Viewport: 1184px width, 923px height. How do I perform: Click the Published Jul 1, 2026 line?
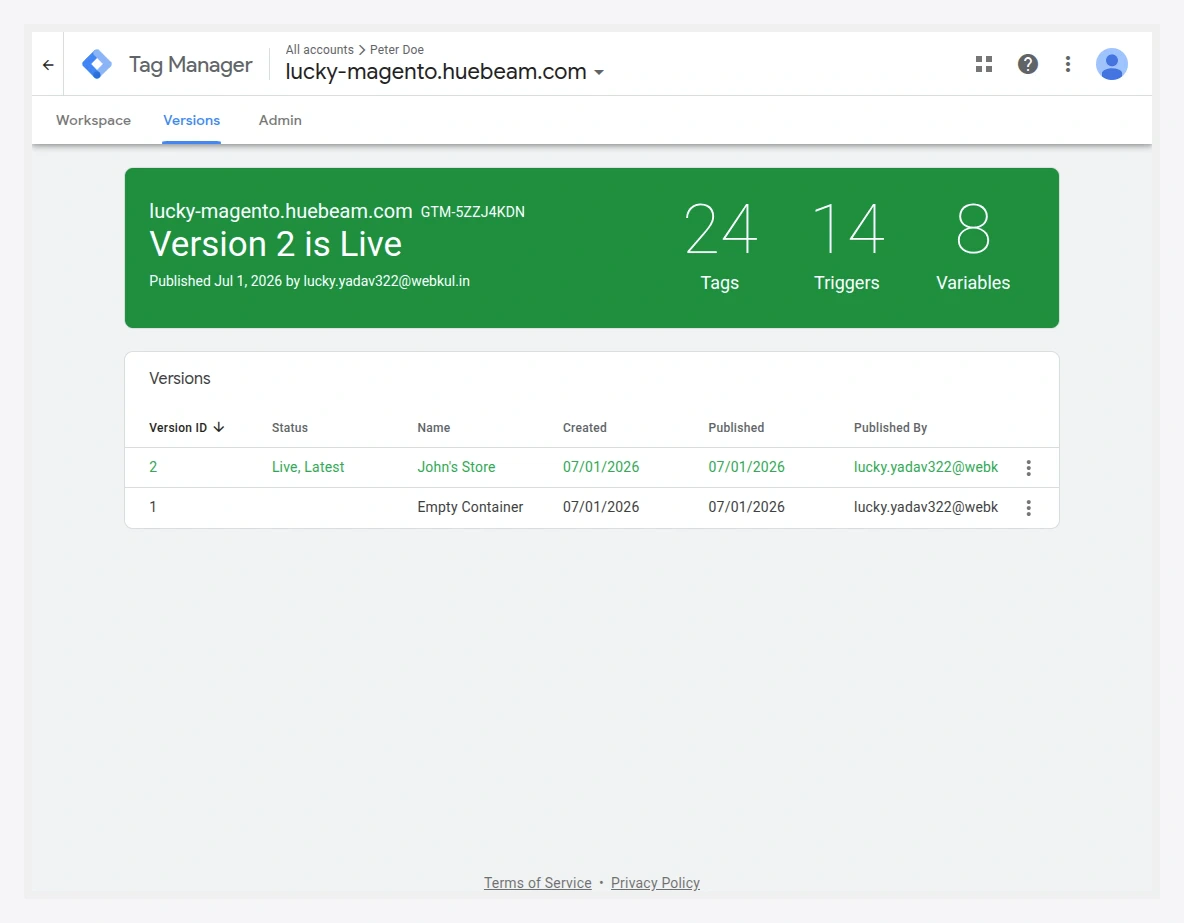pyautogui.click(x=310, y=281)
